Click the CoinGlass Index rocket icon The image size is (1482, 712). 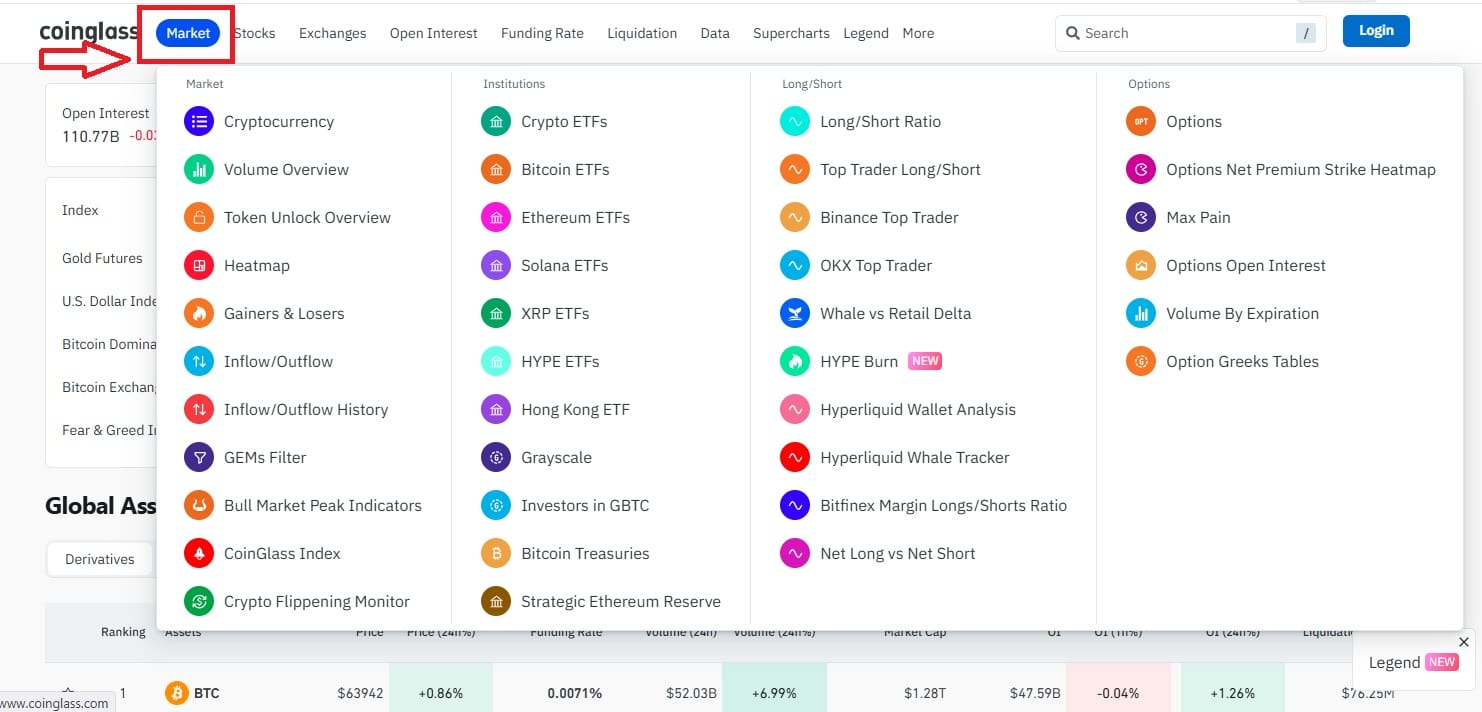pos(199,553)
